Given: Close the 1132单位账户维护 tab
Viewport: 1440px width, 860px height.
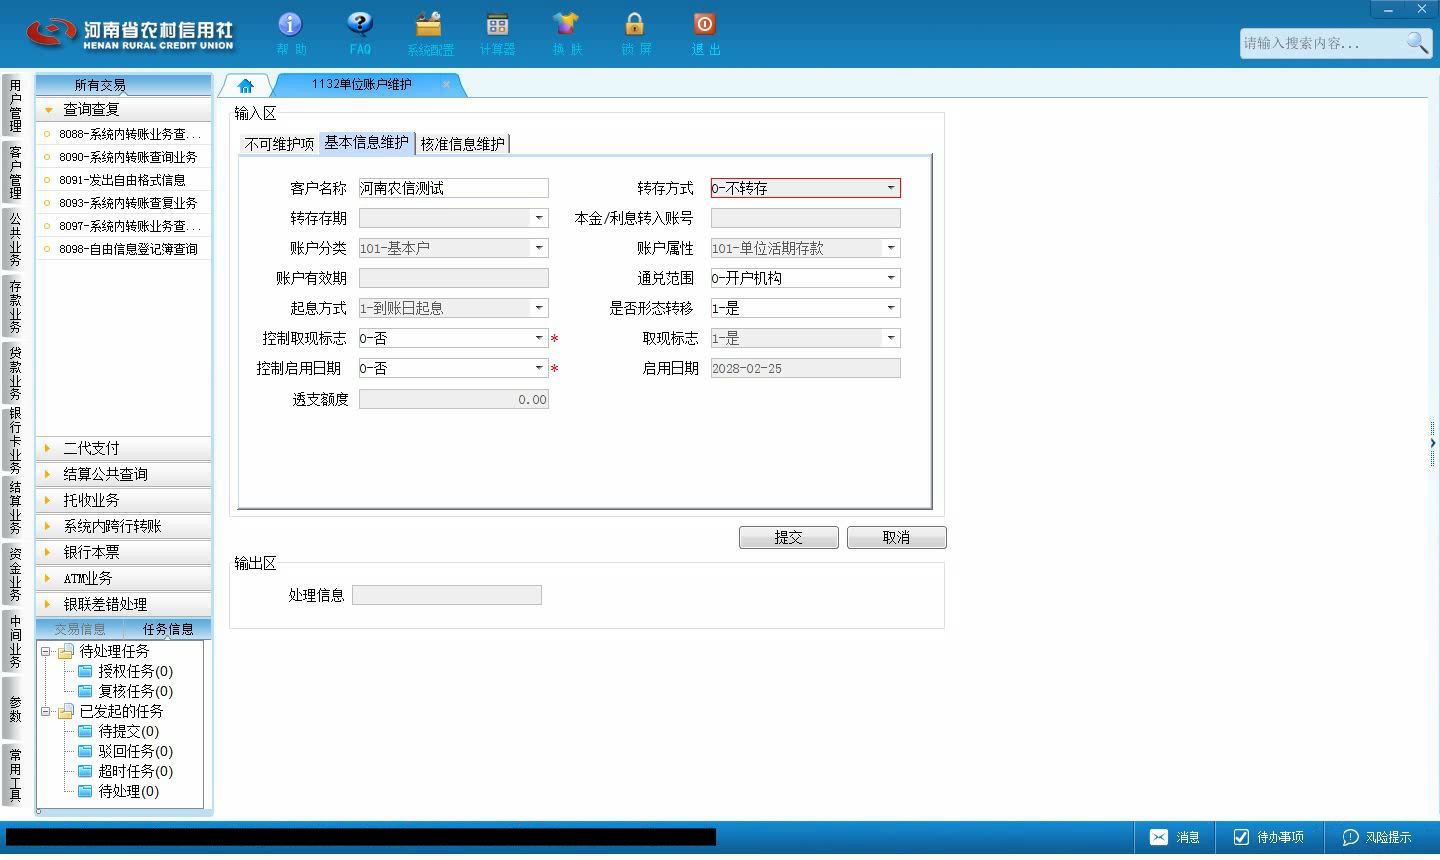Looking at the screenshot, I should click(446, 84).
